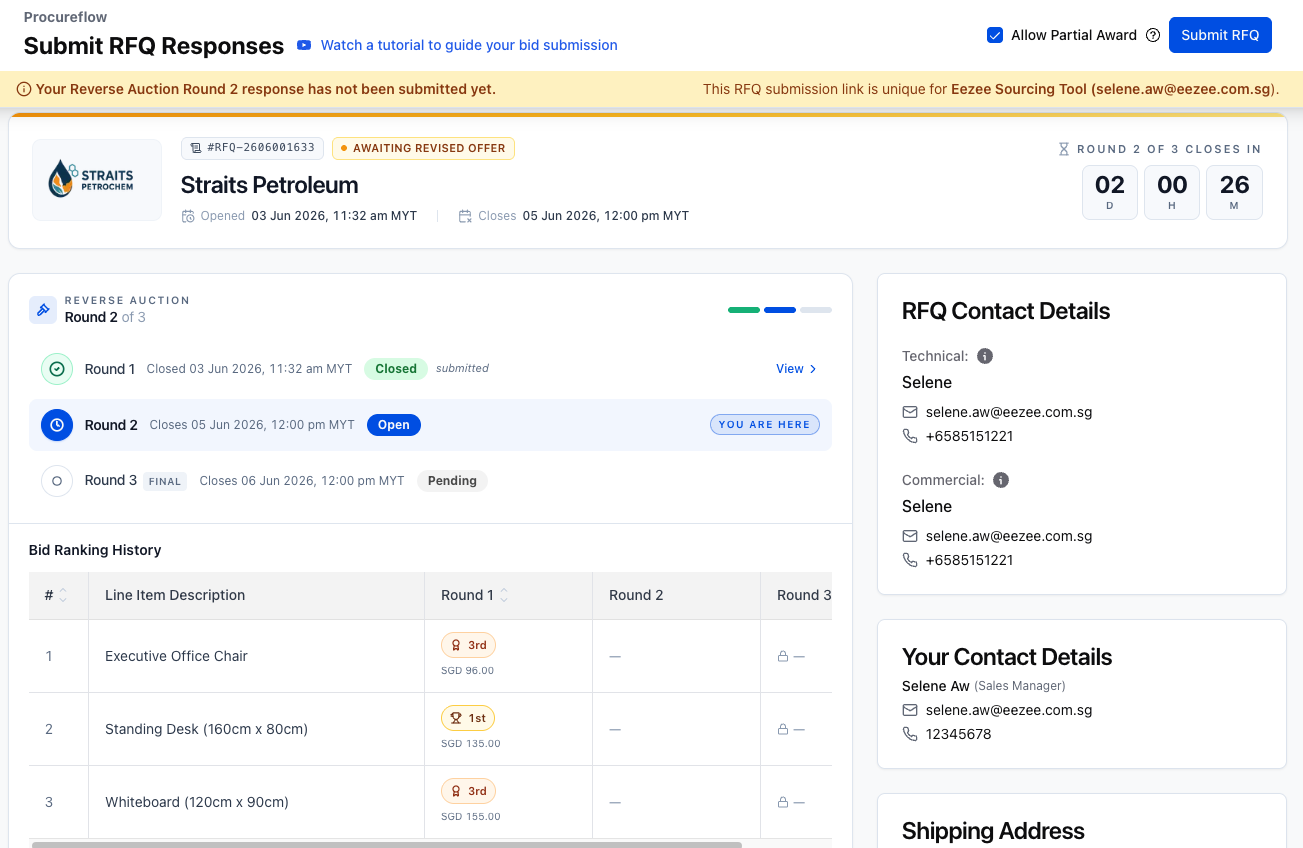Screen dimensions: 1303x848
Task: Click the video tutorial play icon
Action: (304, 45)
